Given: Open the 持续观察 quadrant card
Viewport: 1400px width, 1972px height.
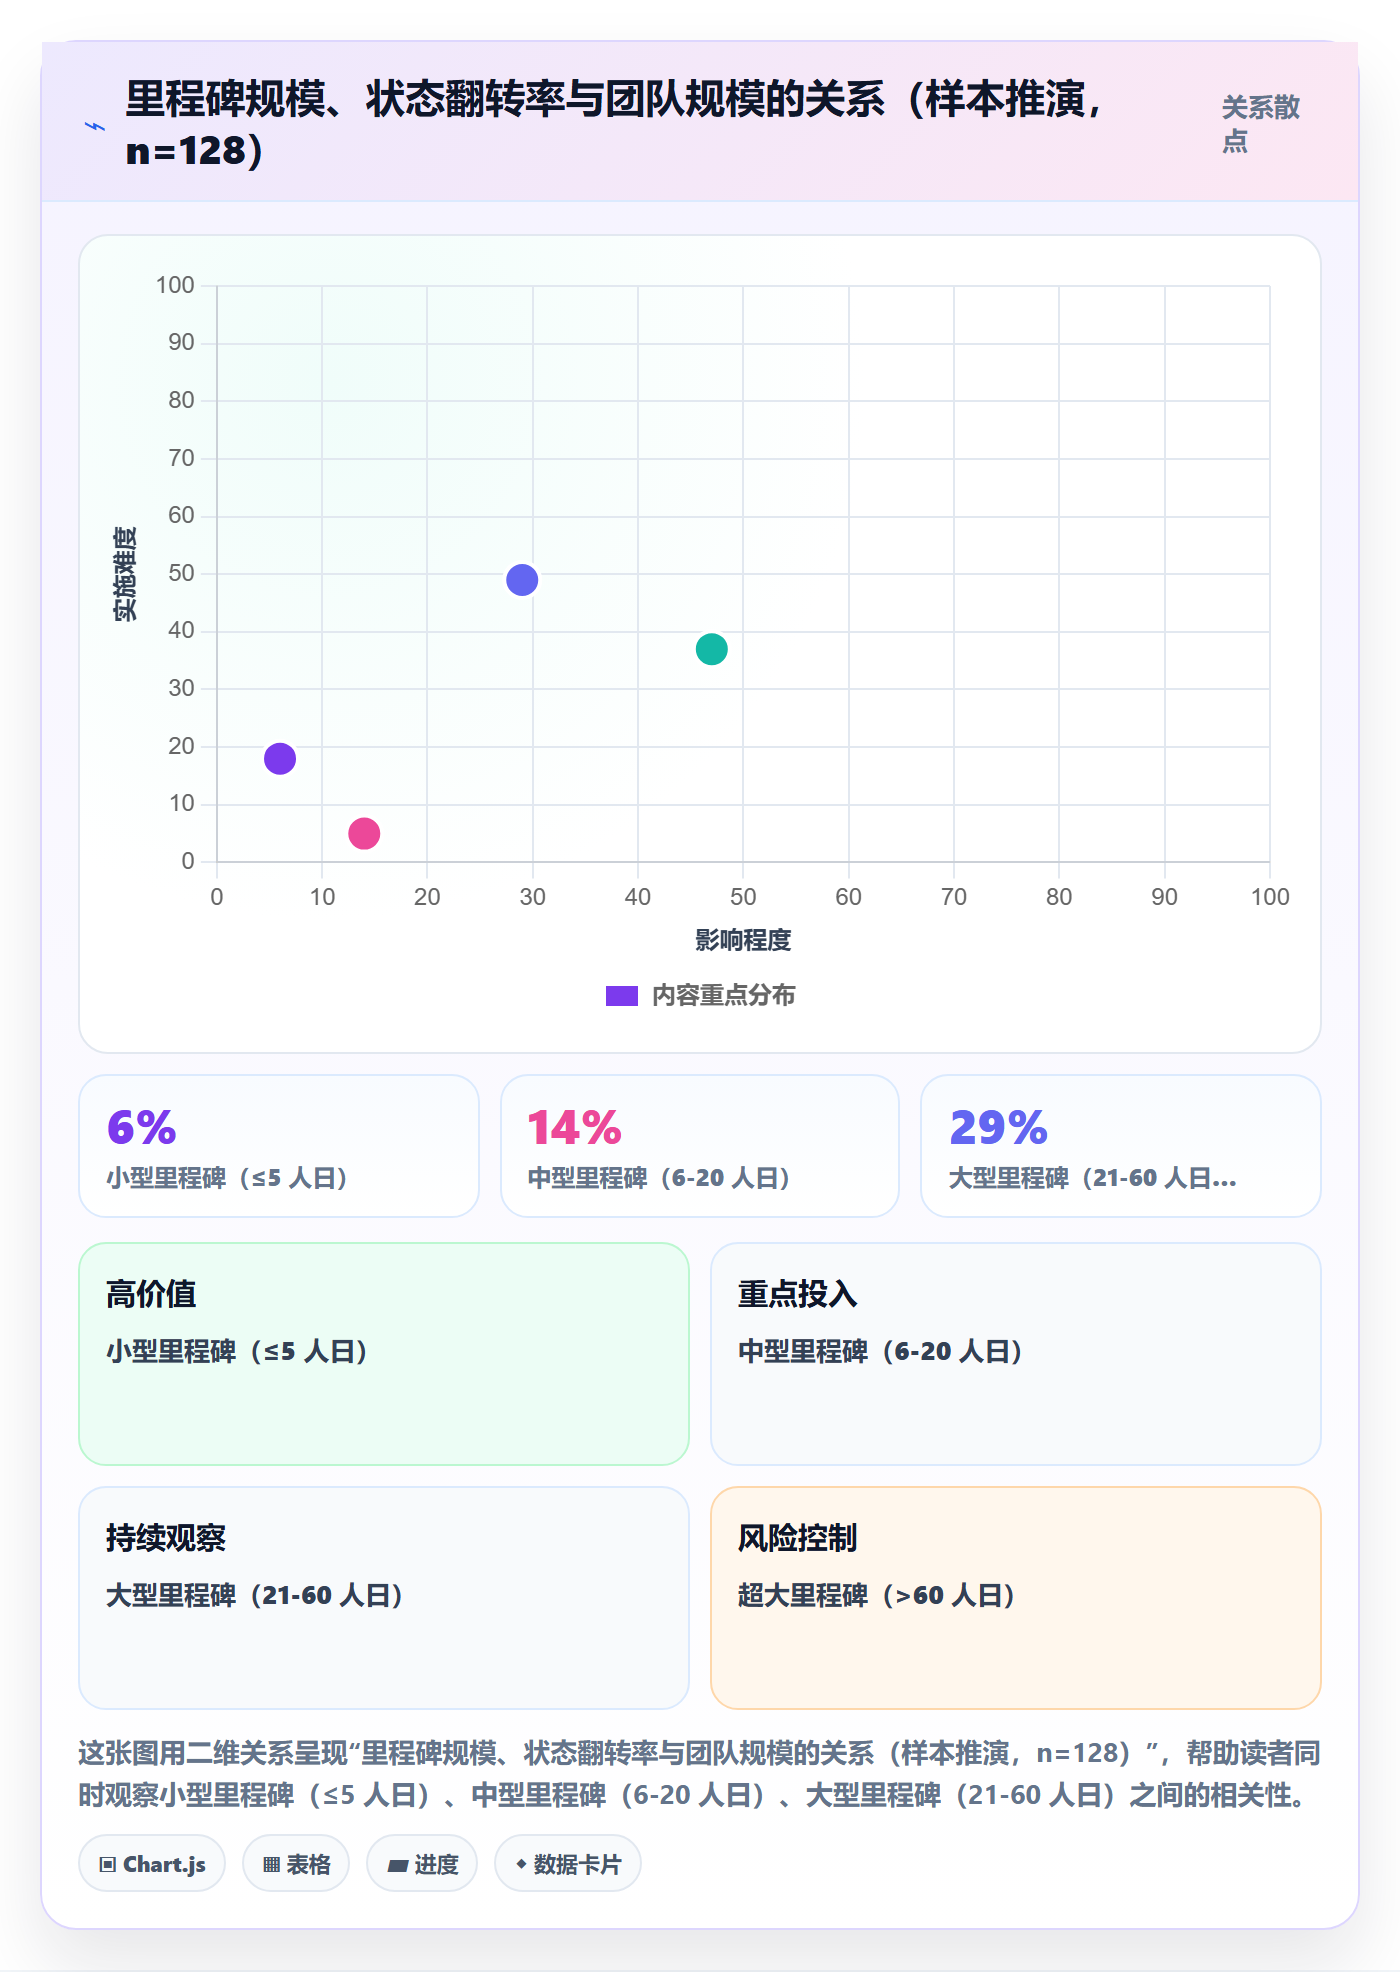Looking at the screenshot, I should point(384,1598).
